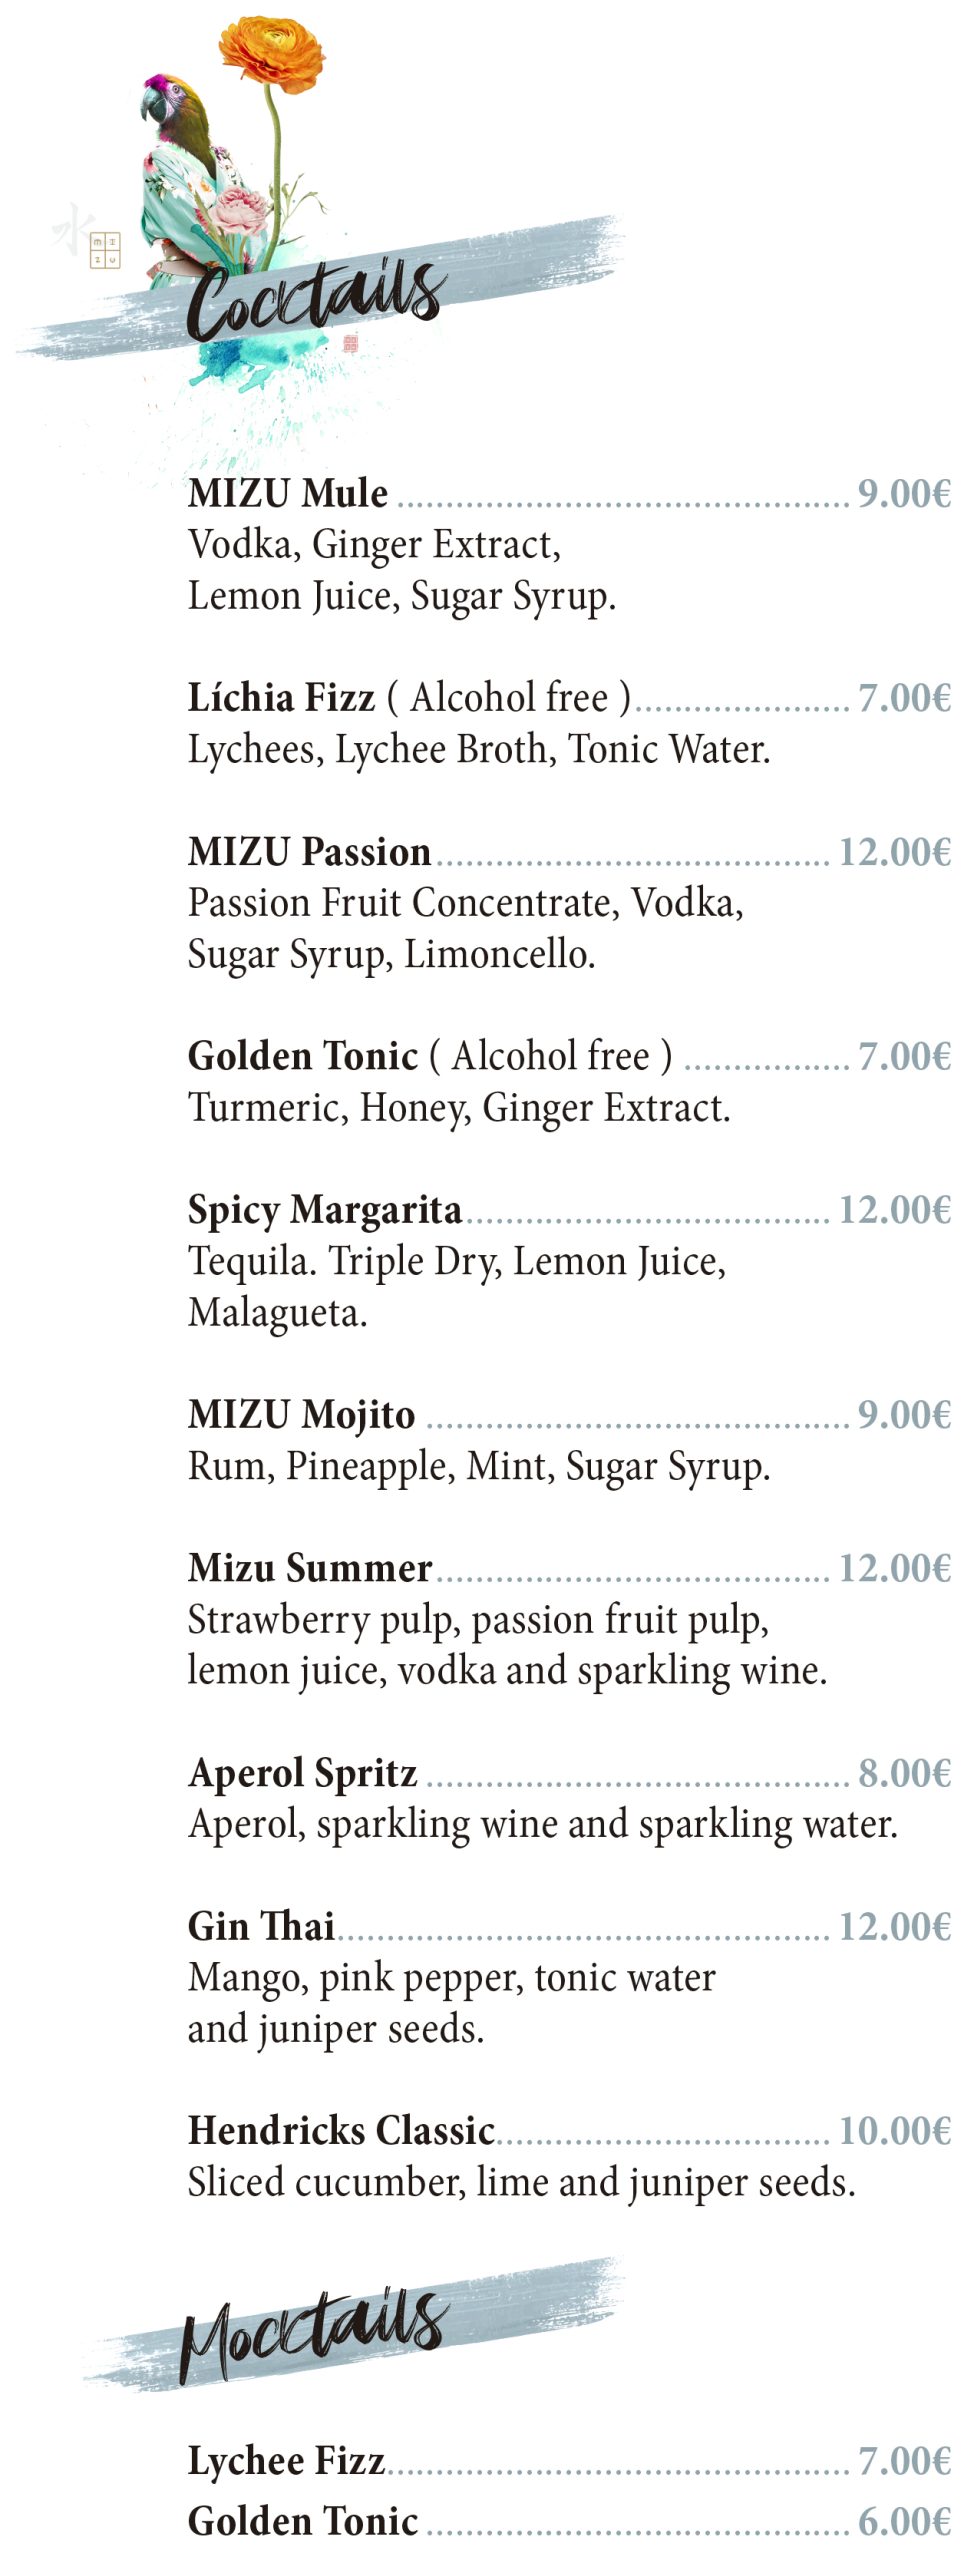
Task: Select Hendricks Classic on the menu
Action: point(341,2130)
